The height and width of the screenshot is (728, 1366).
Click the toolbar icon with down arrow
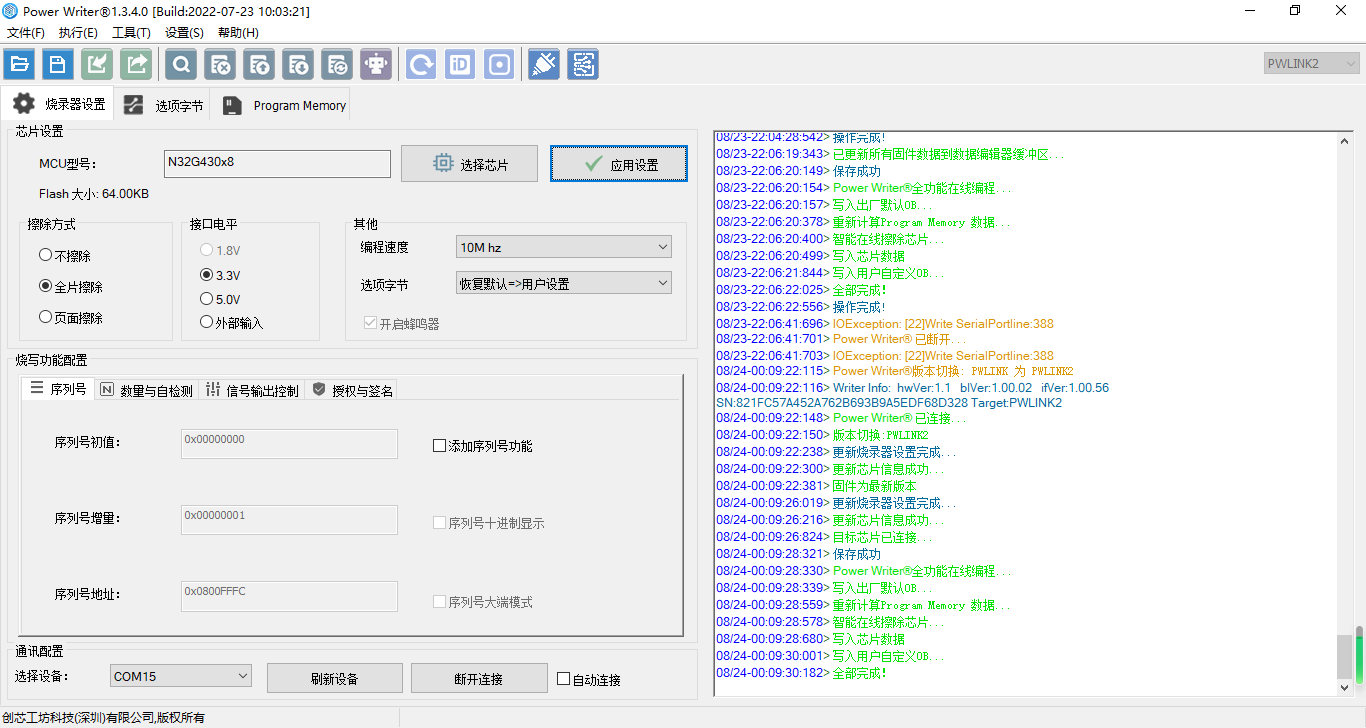tap(298, 65)
